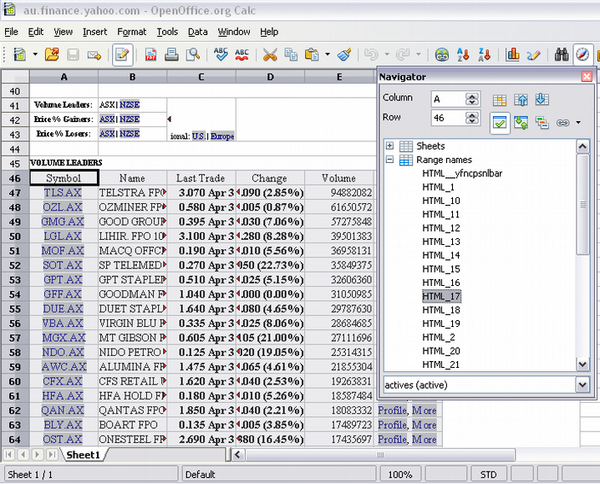Click the Navigator Row input field

click(448, 118)
